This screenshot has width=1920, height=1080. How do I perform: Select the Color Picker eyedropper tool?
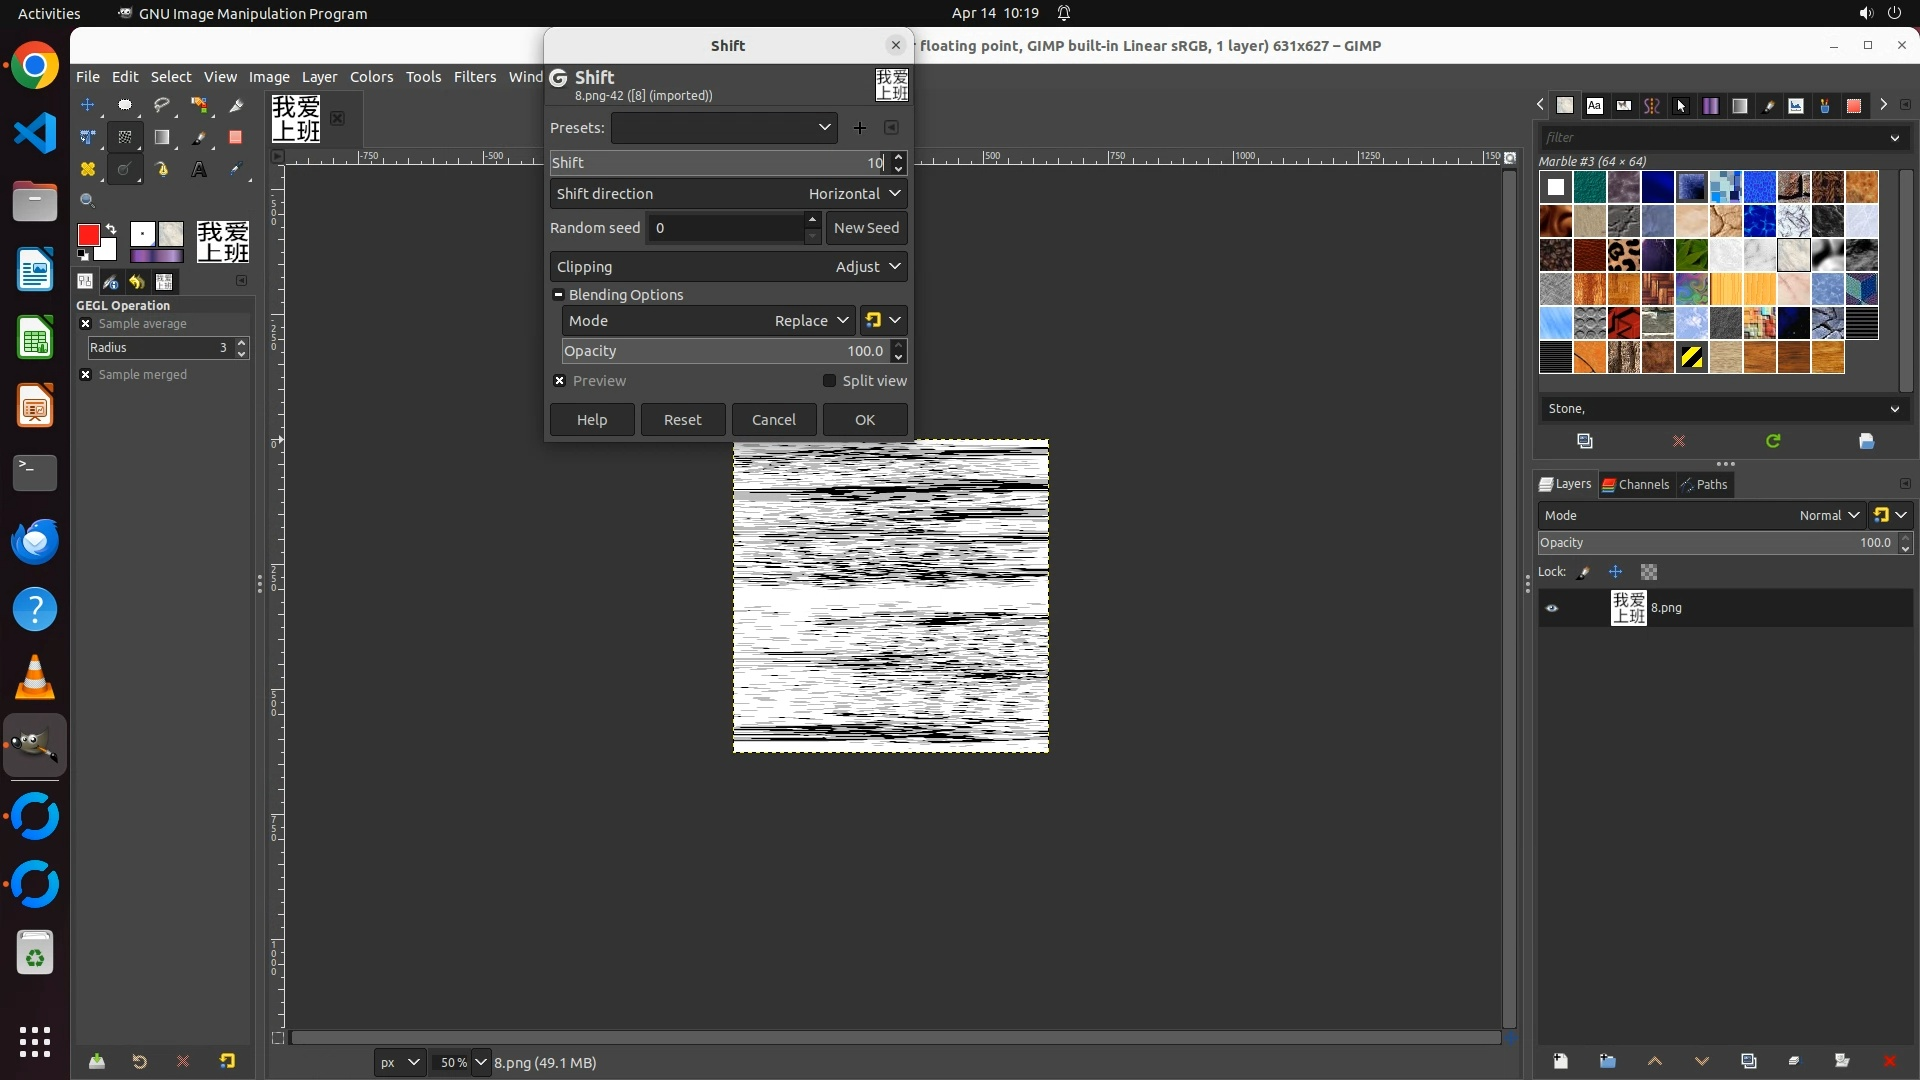[236, 170]
